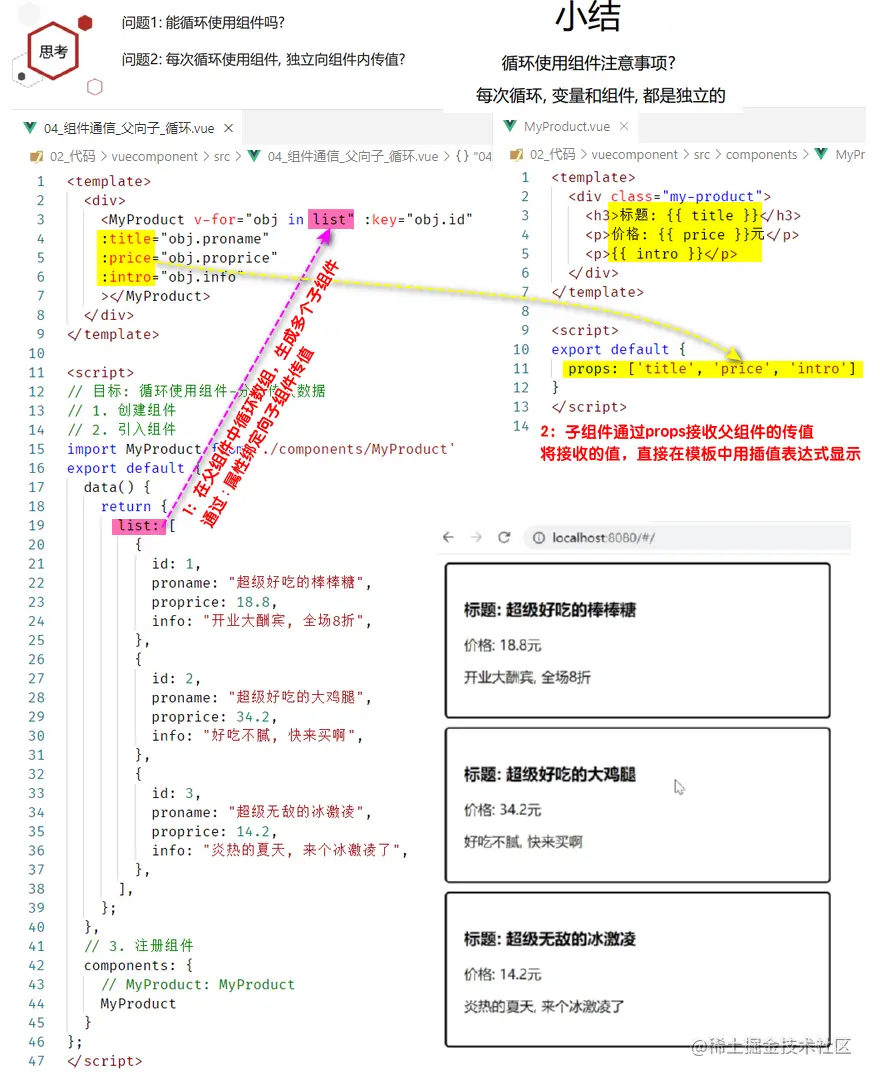
Task: Close the 04_组件通信_父向子_循环.vue tab
Action: (x=228, y=128)
